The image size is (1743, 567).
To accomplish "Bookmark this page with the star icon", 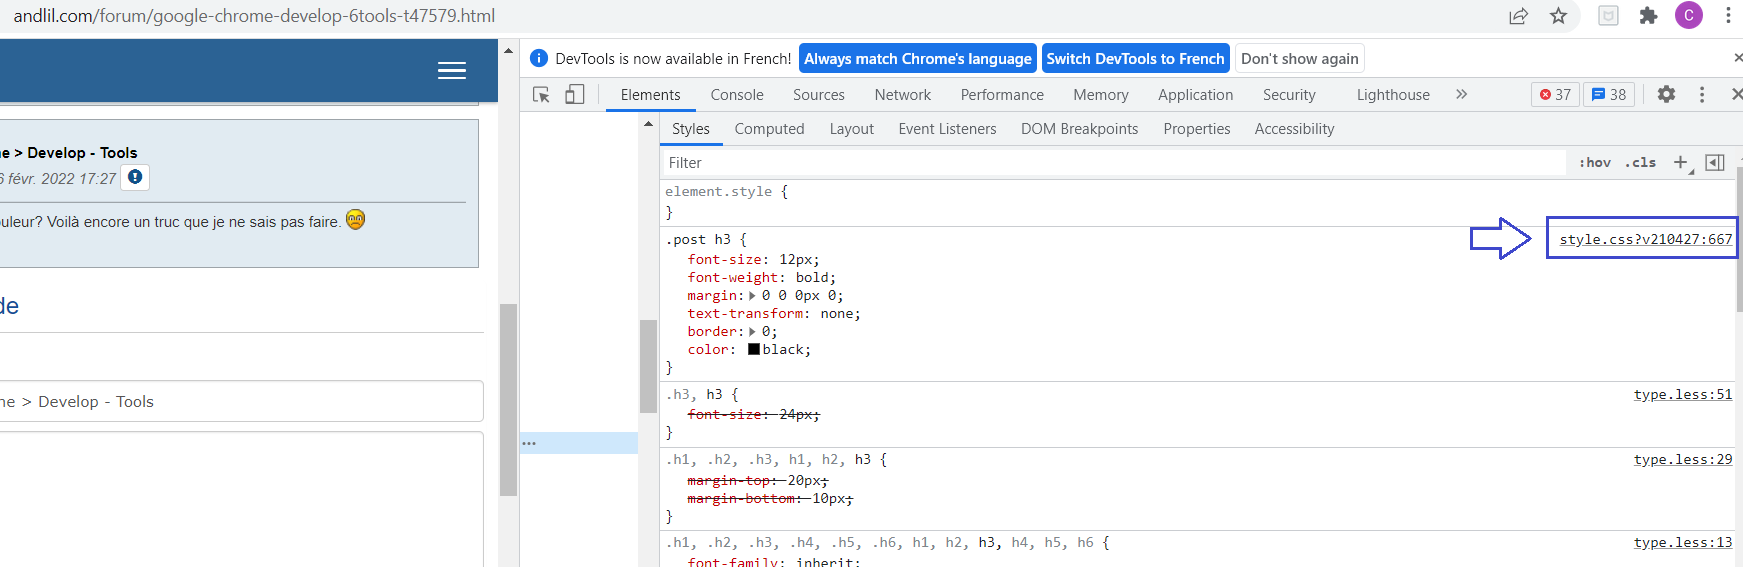I will coord(1558,16).
